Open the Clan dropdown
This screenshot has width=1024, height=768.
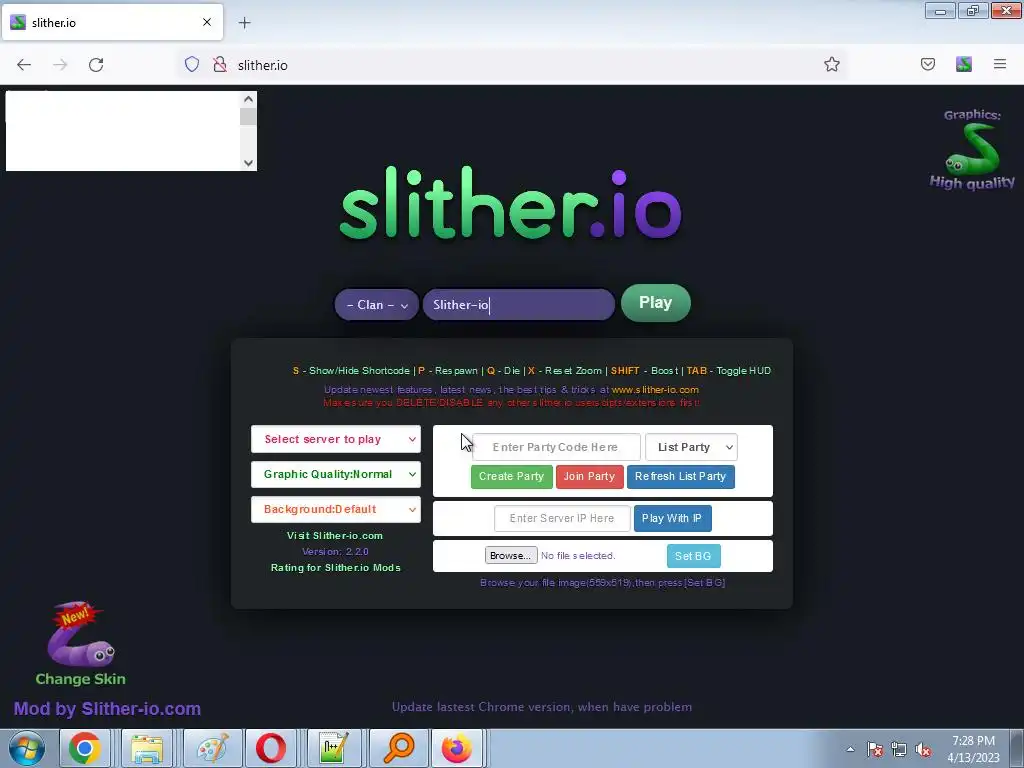pos(377,305)
